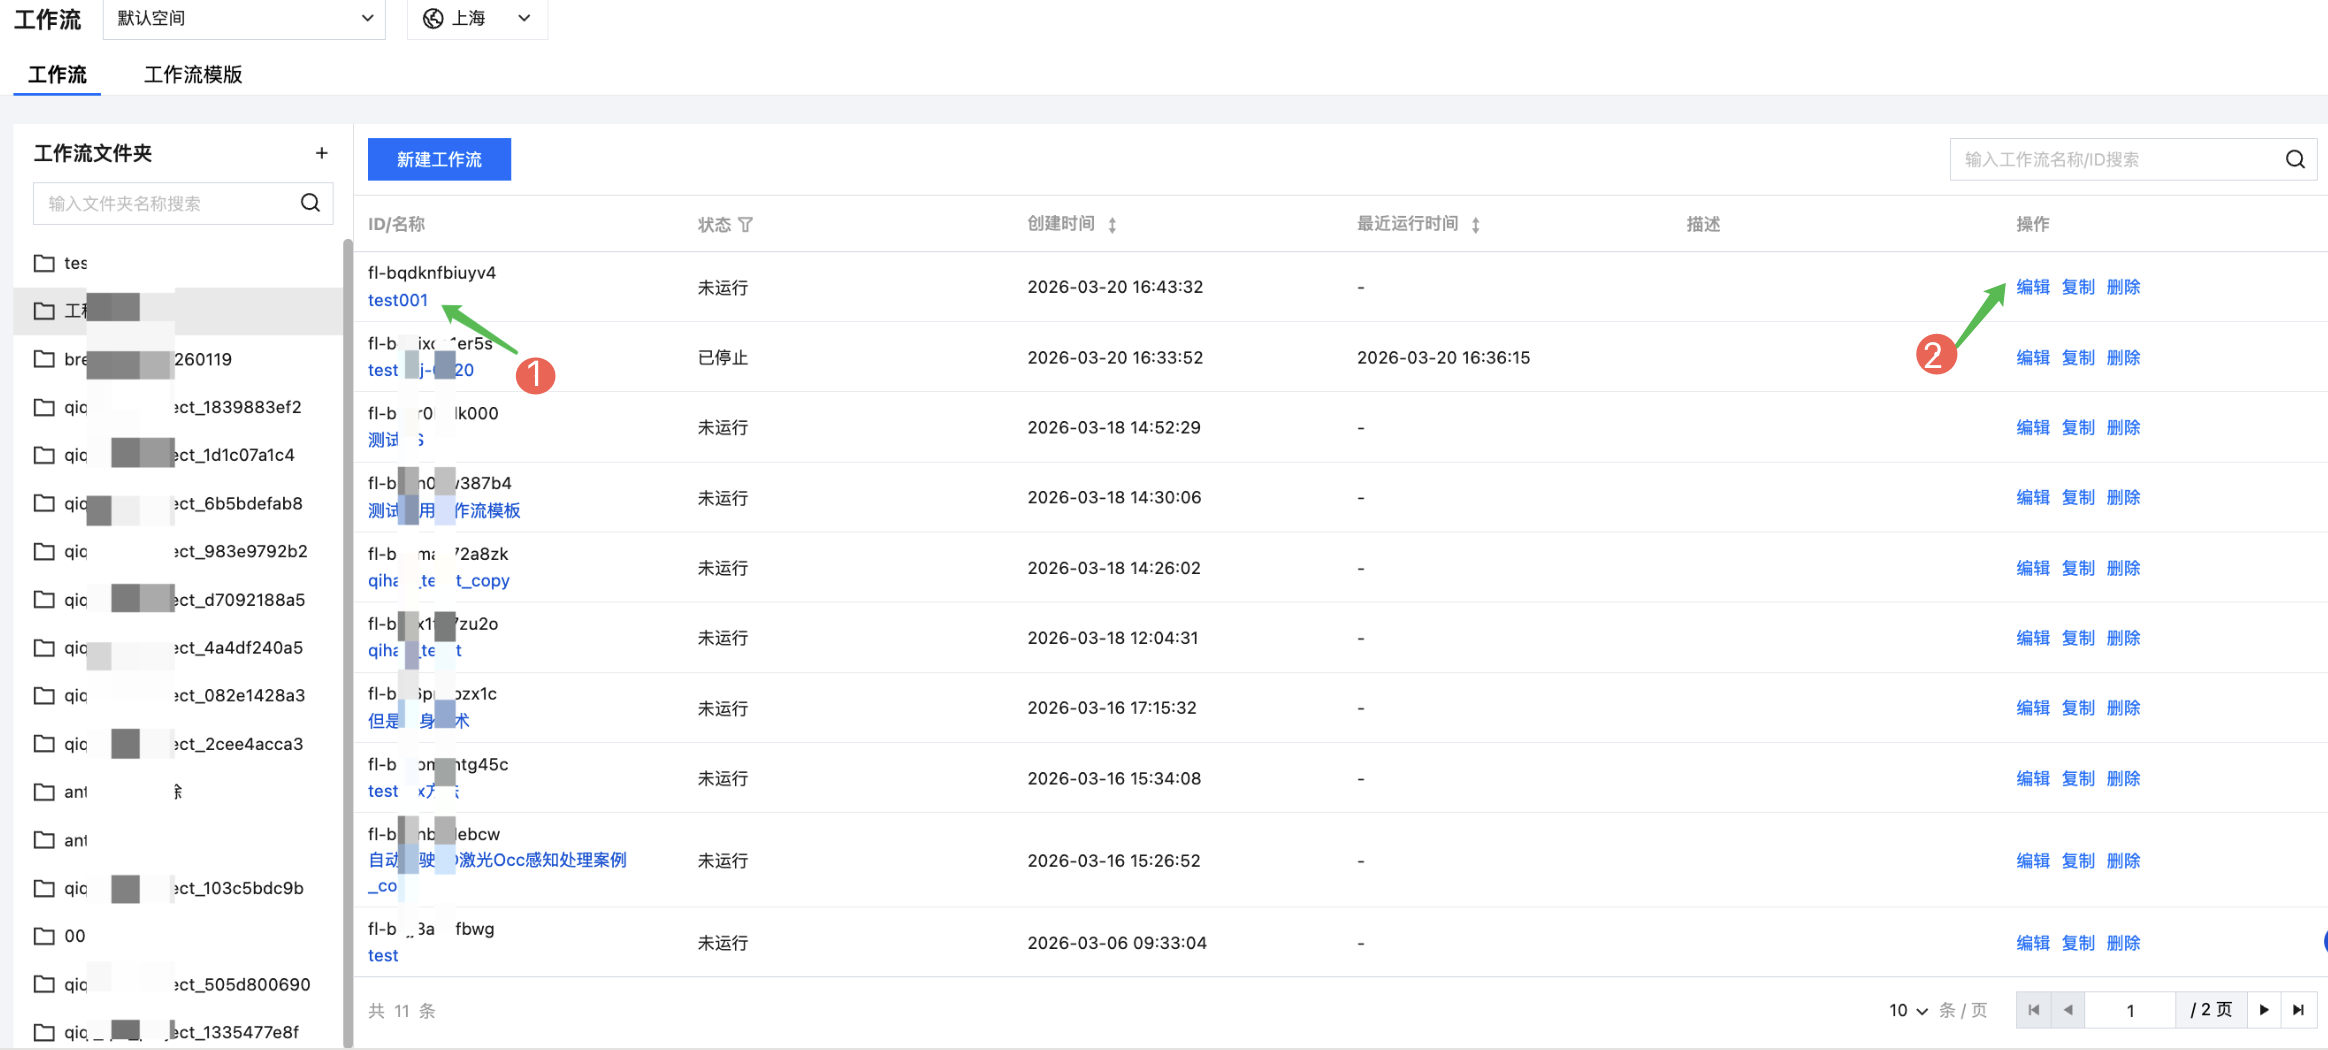Screen dimensions: 2328x1050
Task: Open the status column filter icon
Action: 746,225
